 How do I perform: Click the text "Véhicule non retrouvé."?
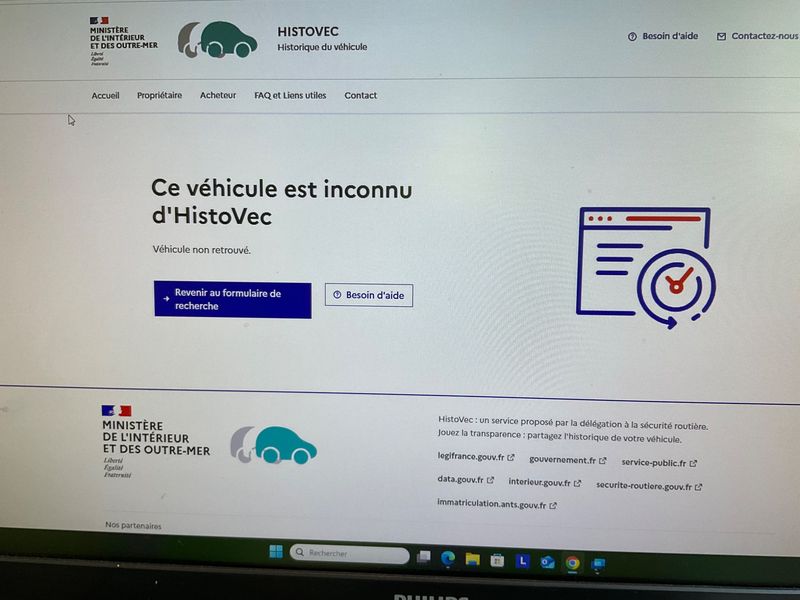[202, 250]
